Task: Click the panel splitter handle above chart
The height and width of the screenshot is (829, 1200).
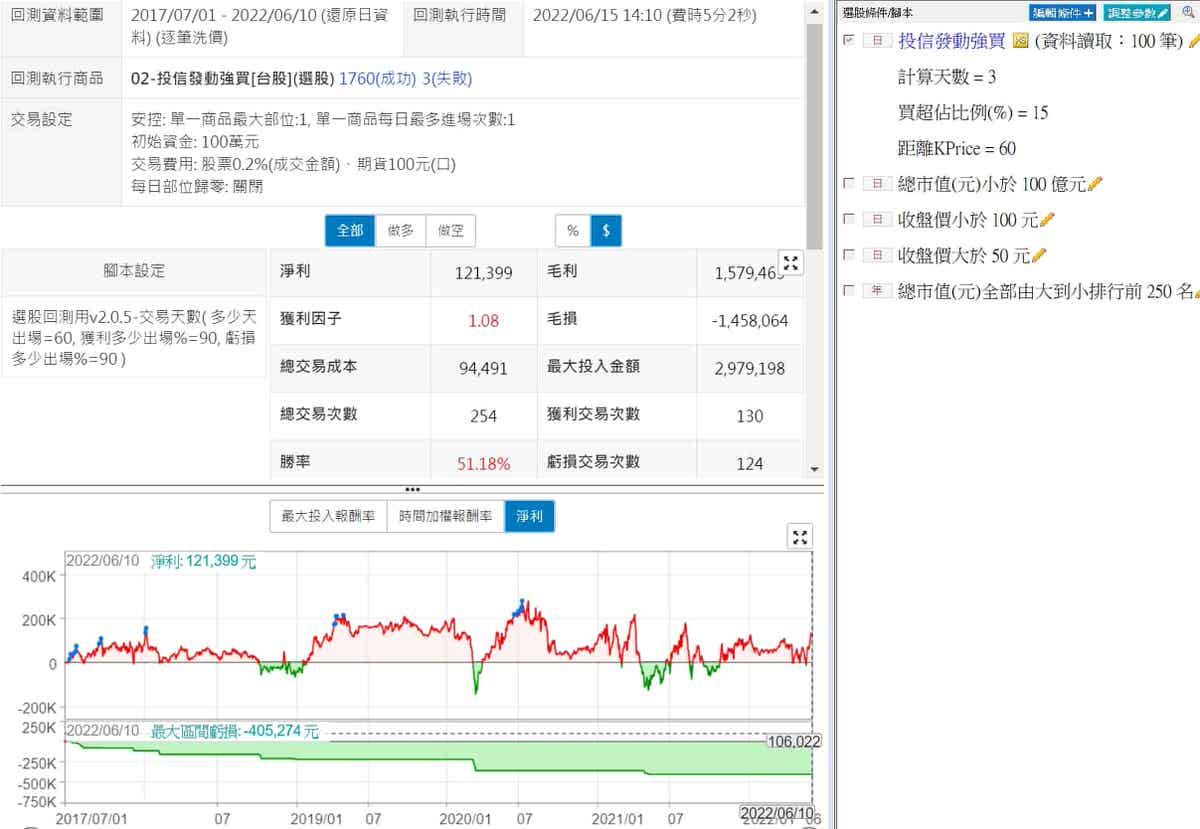Action: click(412, 489)
